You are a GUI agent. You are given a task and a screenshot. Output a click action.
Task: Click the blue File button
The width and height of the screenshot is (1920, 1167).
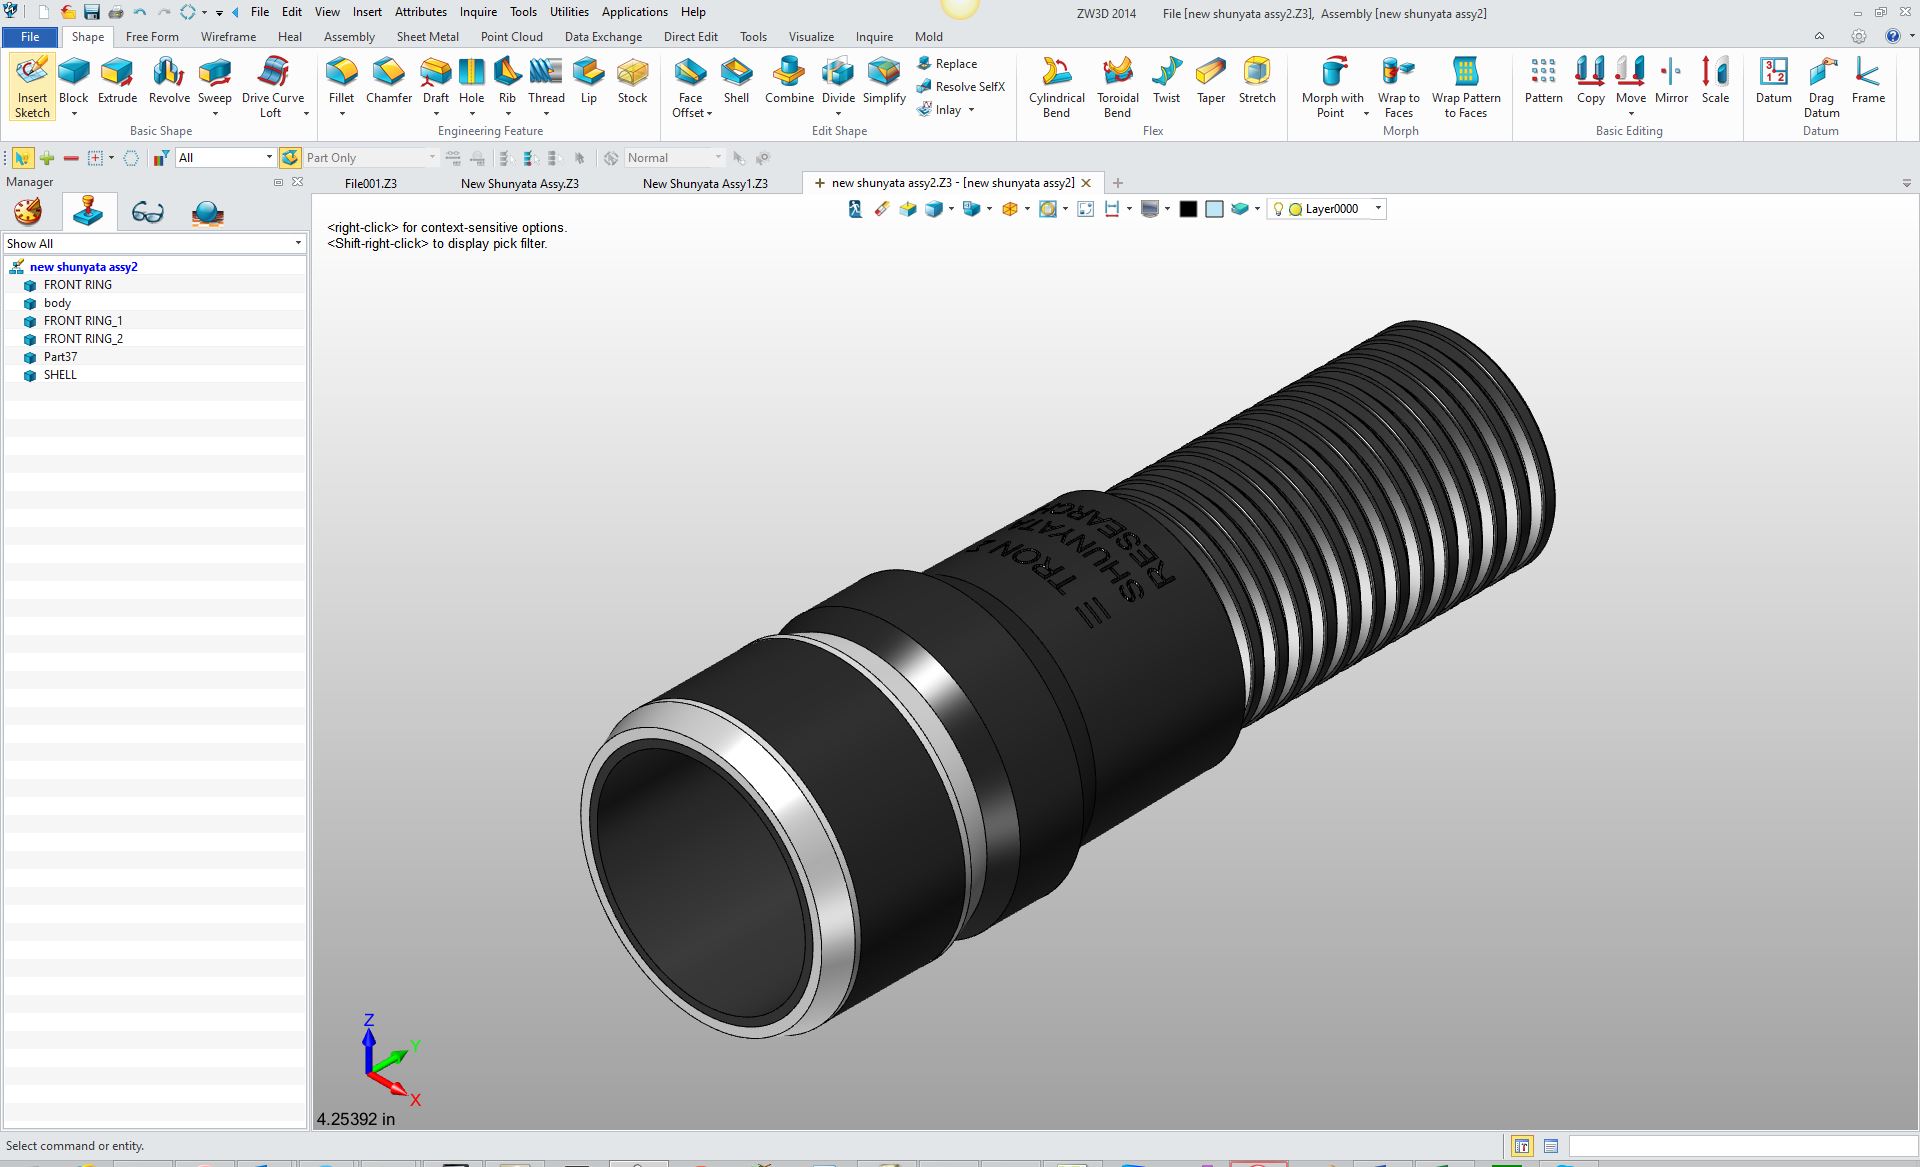pyautogui.click(x=30, y=37)
